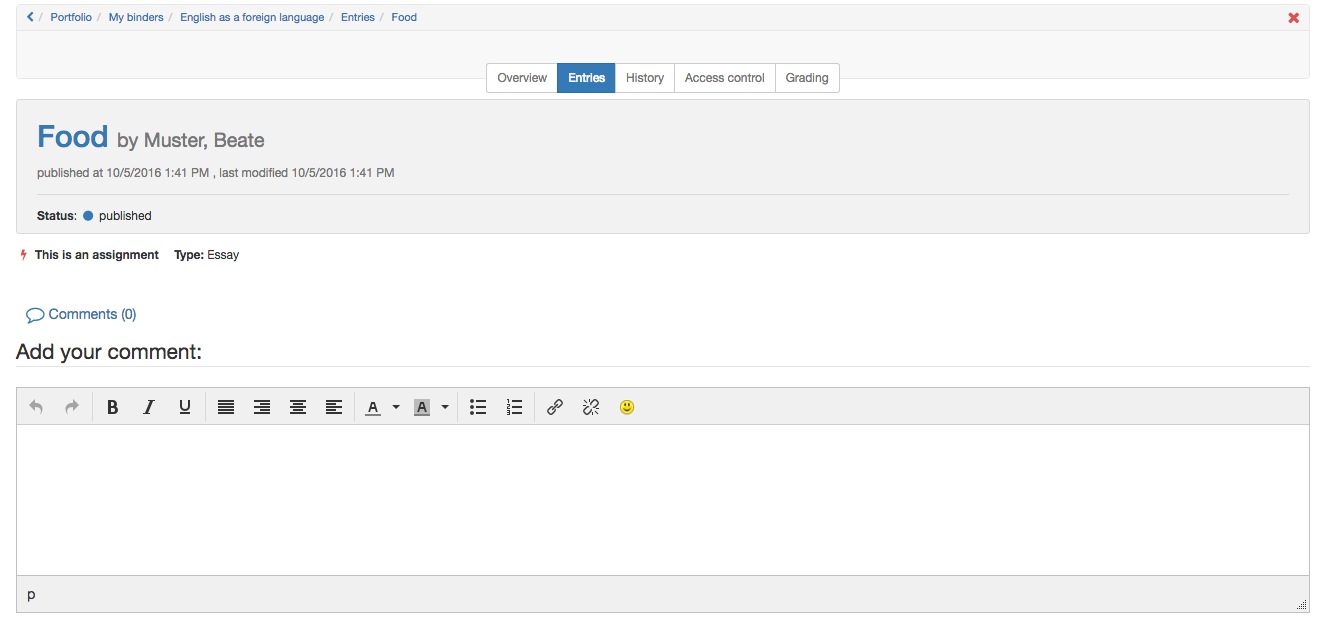Expand the text color dropdown arrow
The height and width of the screenshot is (627, 1326).
[396, 407]
